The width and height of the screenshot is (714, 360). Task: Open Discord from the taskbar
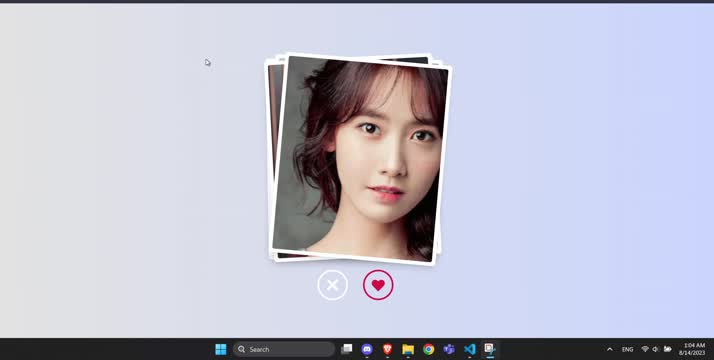point(367,349)
